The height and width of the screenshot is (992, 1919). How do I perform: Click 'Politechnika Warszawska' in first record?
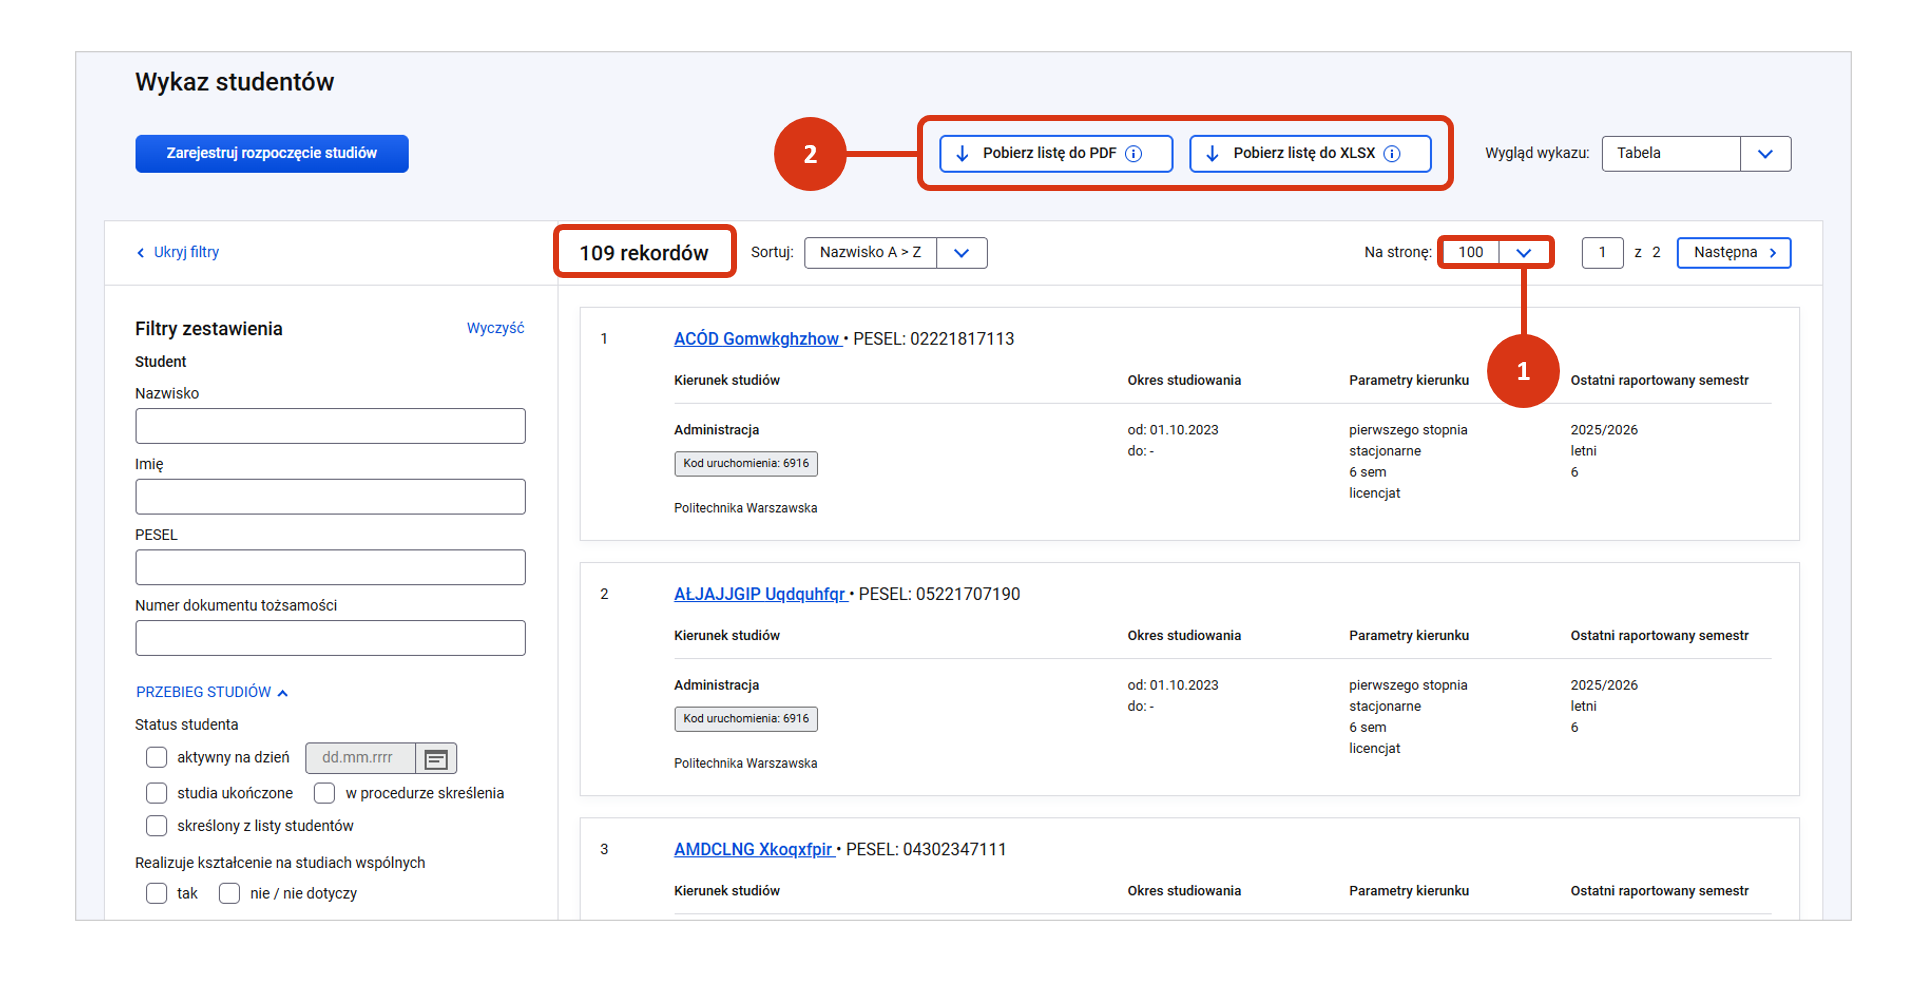pyautogui.click(x=746, y=508)
